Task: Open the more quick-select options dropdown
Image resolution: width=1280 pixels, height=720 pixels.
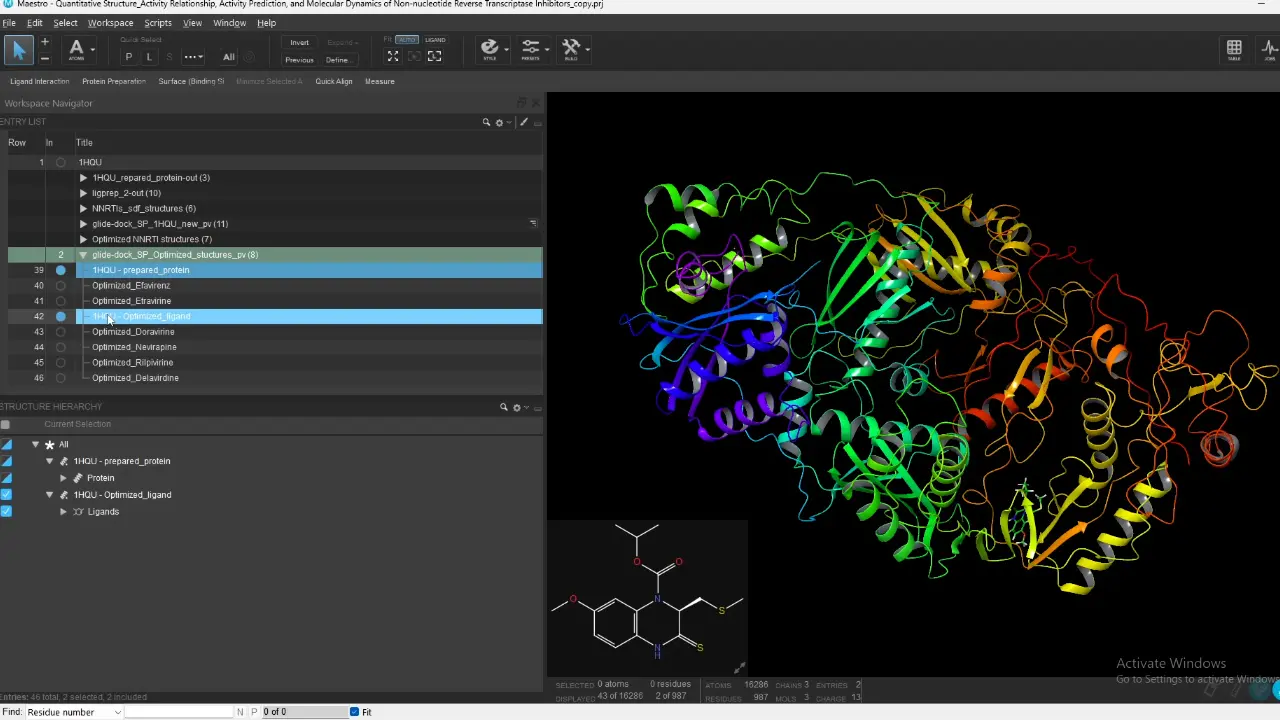Action: coord(193,57)
